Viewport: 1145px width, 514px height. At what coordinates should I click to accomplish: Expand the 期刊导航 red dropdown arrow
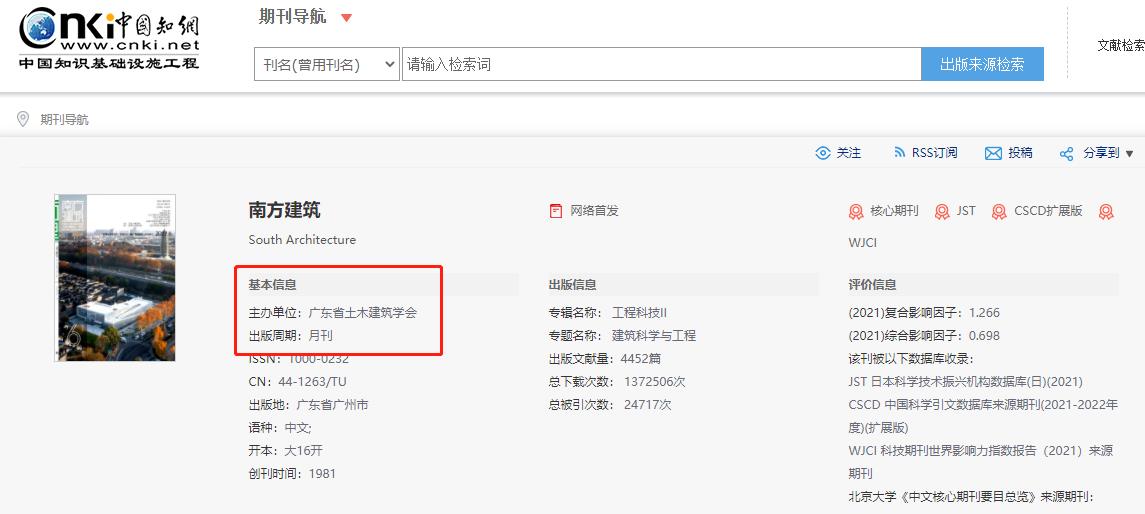coord(346,18)
